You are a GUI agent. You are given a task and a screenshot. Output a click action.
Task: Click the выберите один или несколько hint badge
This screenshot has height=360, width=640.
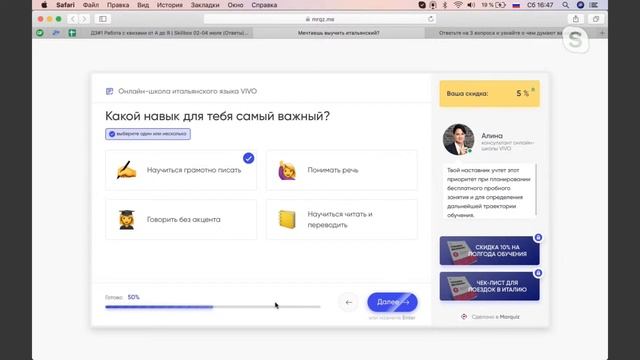tap(148, 134)
